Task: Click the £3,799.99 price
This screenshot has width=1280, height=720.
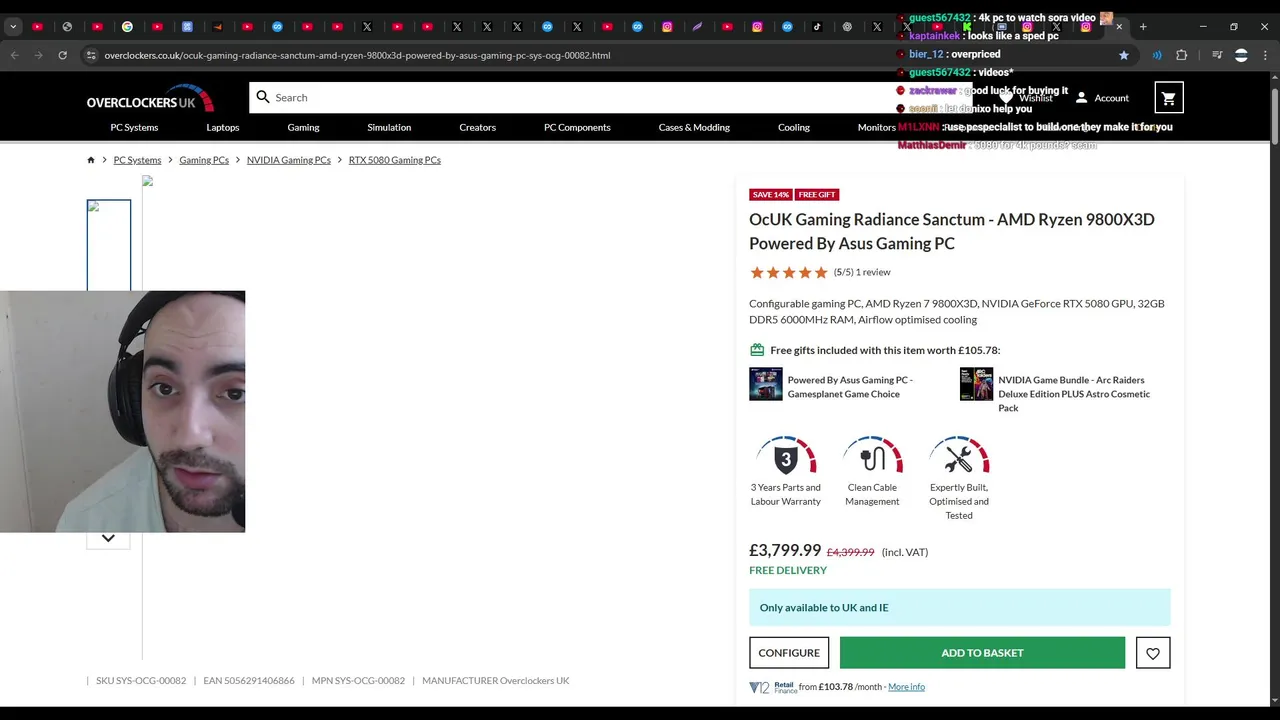Action: (785, 550)
